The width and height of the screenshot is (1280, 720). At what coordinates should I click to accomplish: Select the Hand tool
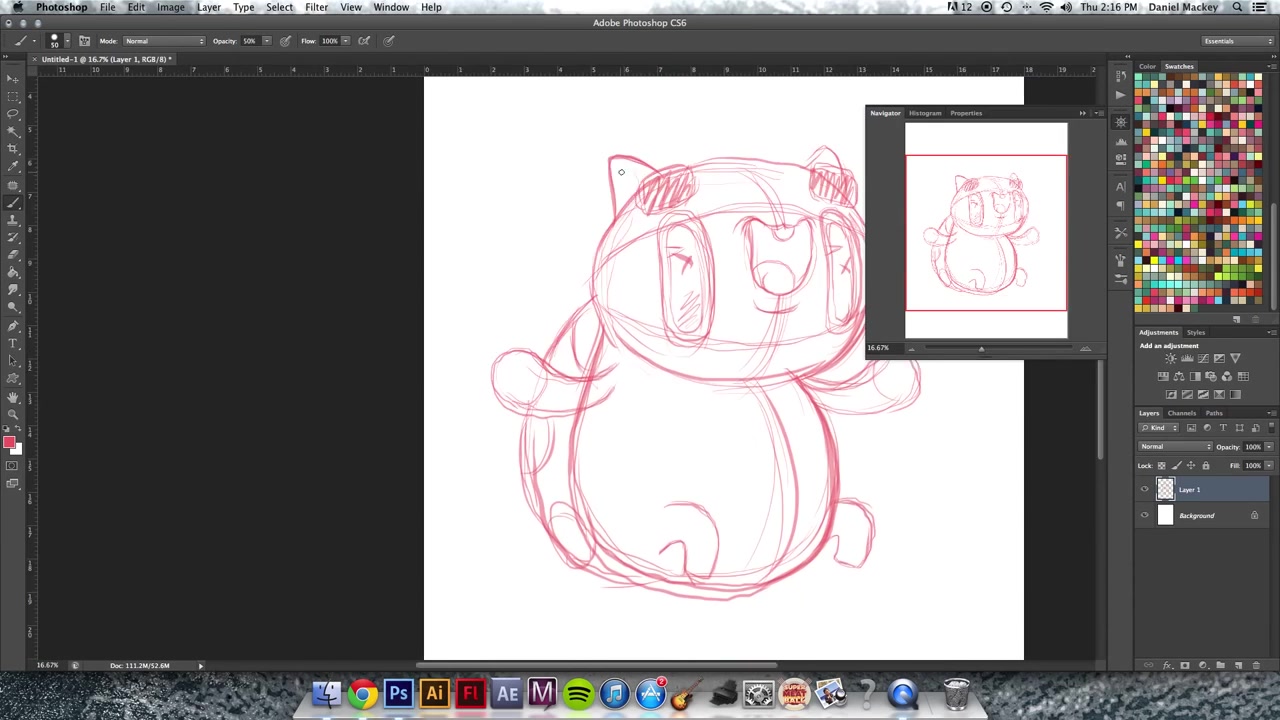[13, 397]
